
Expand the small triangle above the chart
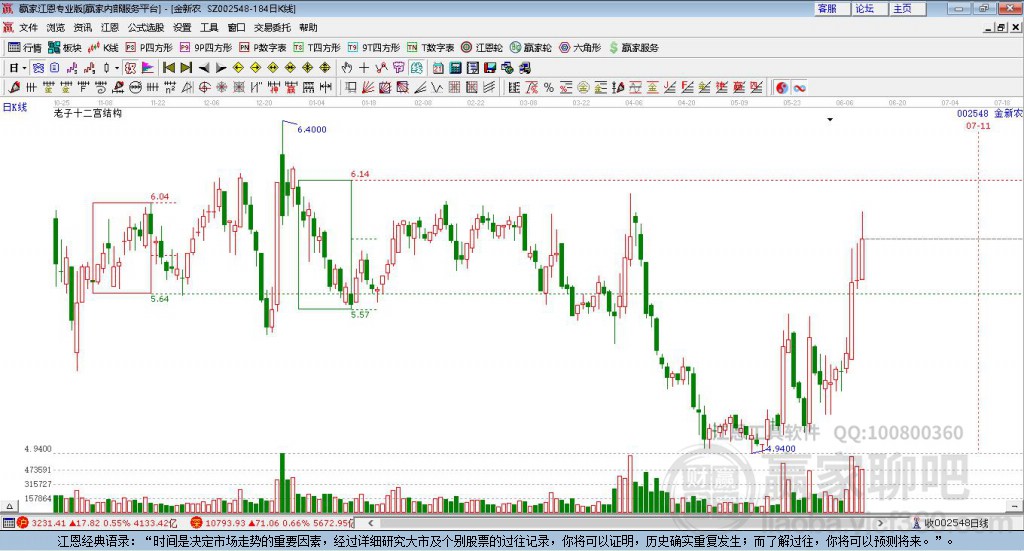[830, 119]
